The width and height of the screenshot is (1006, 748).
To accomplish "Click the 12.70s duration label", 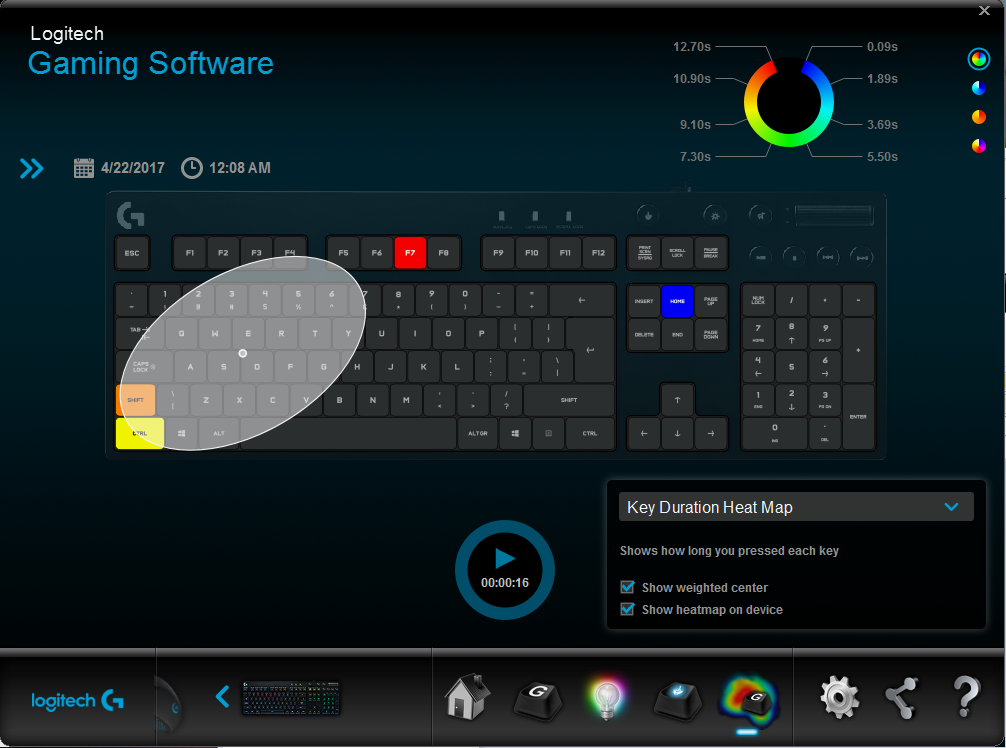I will (x=692, y=47).
